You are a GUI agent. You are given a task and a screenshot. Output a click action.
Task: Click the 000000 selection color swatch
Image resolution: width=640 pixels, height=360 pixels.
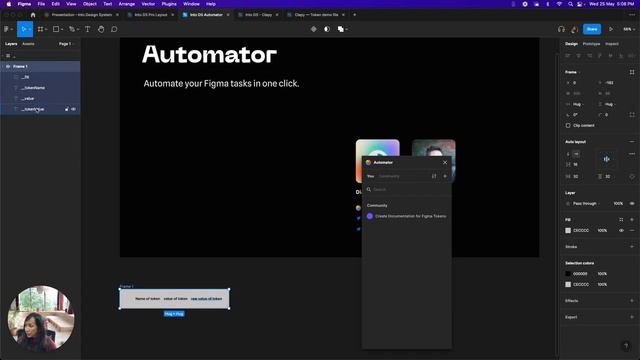coord(568,274)
